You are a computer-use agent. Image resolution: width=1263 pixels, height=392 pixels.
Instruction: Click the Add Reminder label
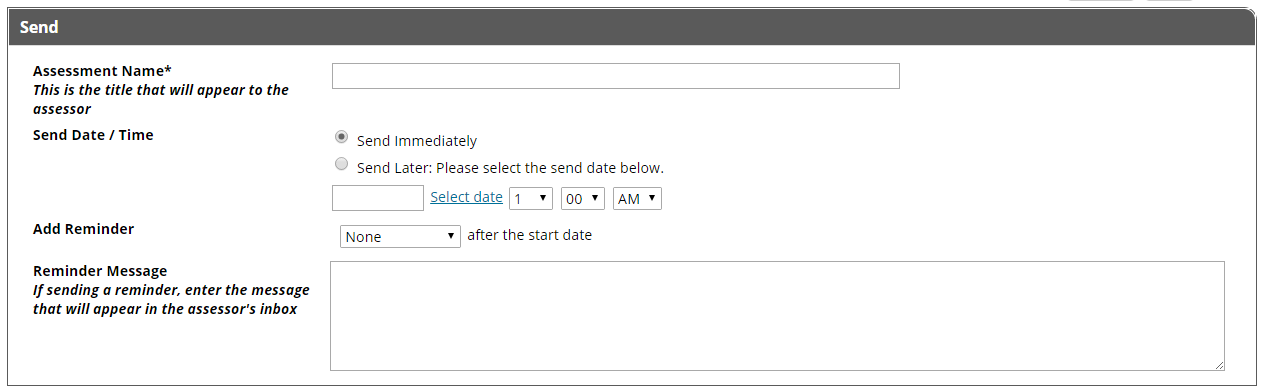coord(83,228)
